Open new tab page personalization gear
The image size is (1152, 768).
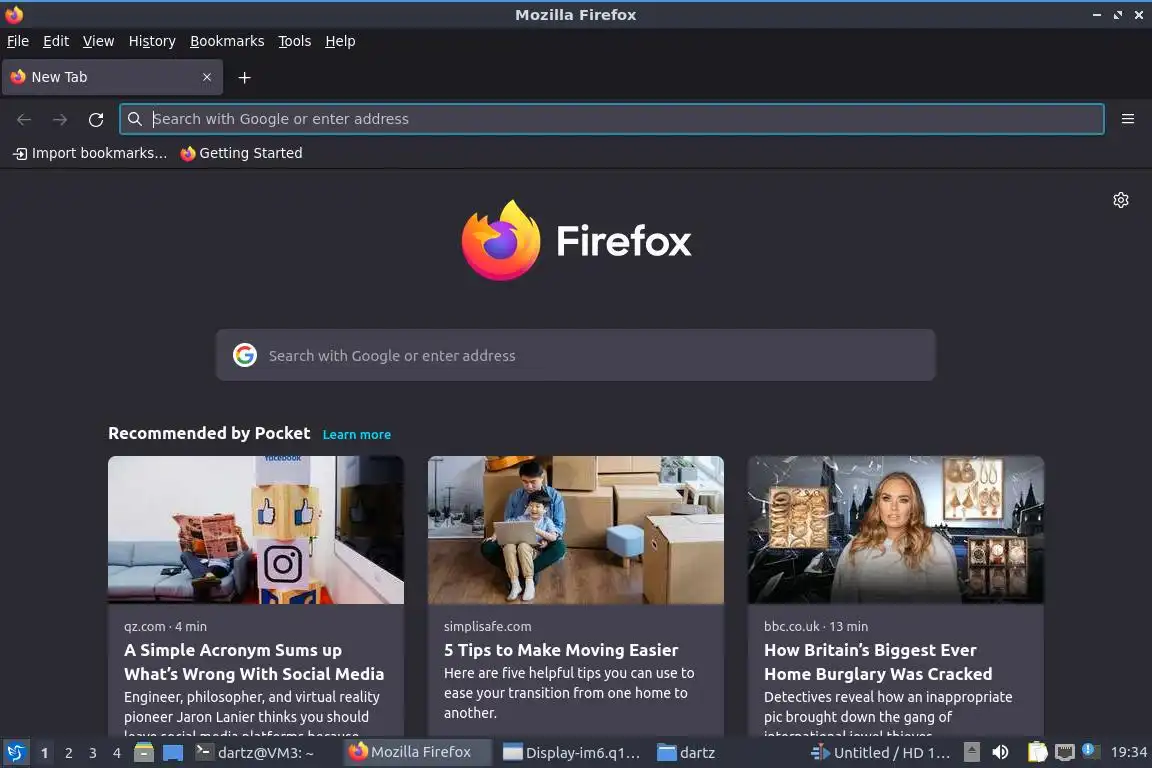pyautogui.click(x=1120, y=200)
